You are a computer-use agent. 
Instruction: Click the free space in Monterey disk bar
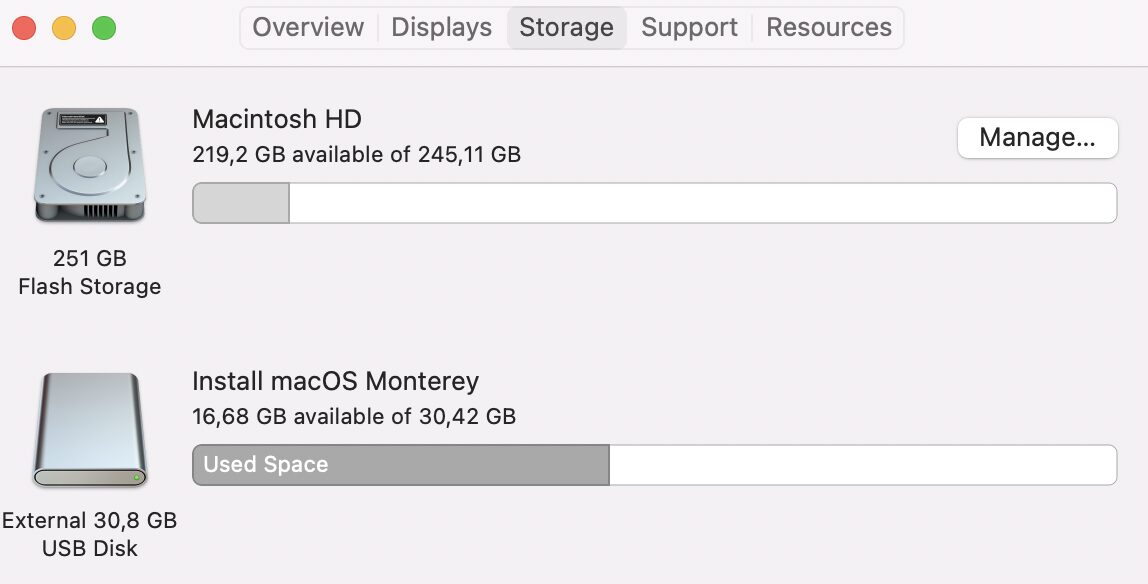[862, 465]
